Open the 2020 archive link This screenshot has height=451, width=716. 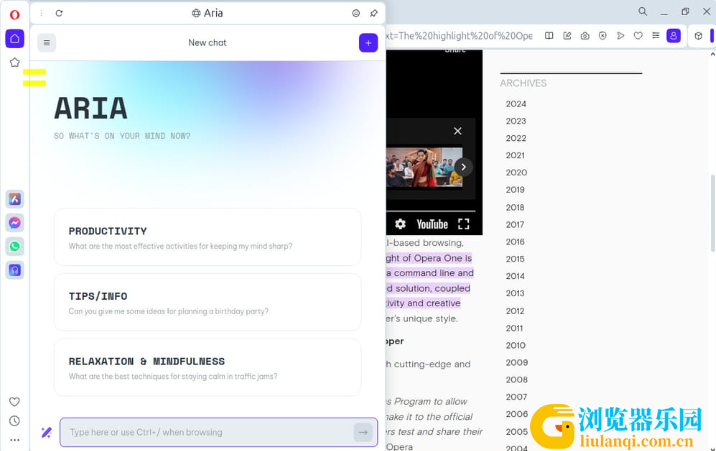(516, 173)
